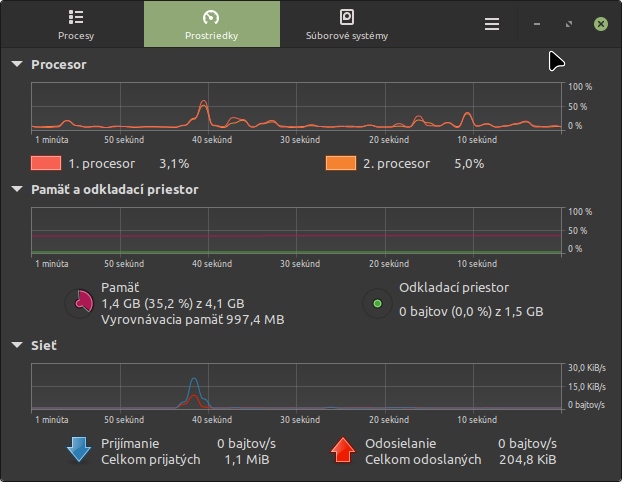Click the memory and swap history graph

click(296, 231)
